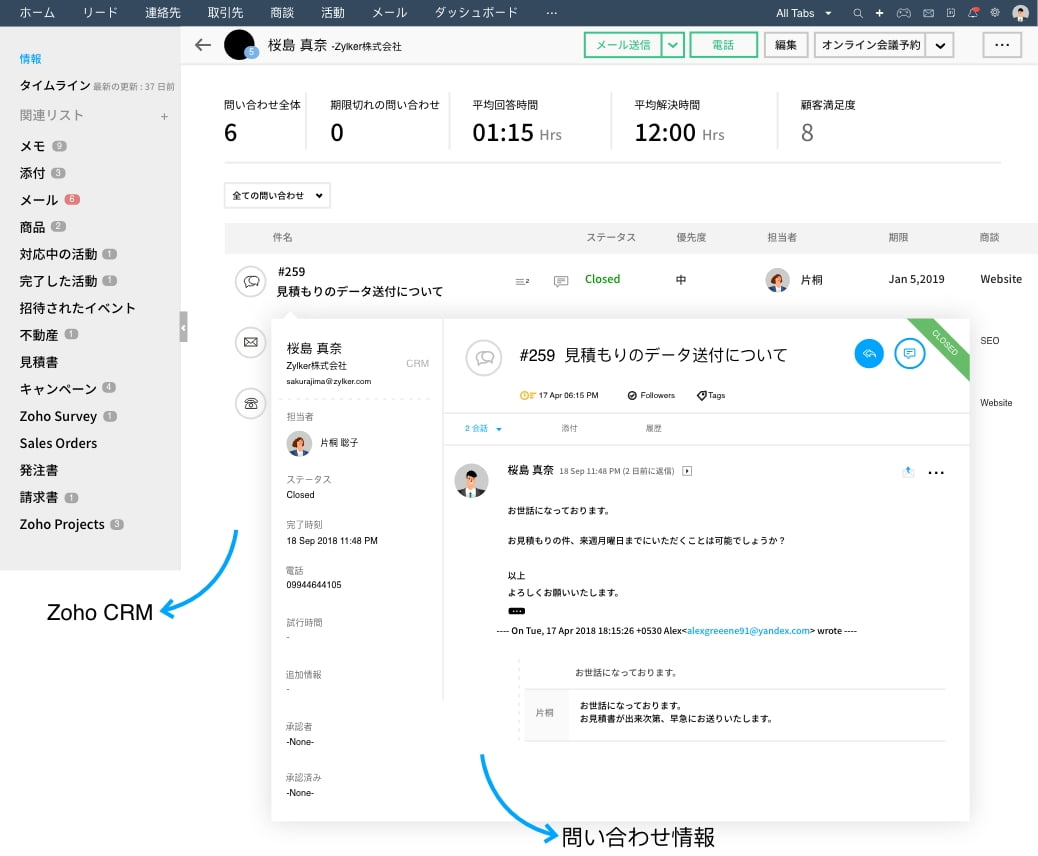
Task: Click the 見積もりのデータ送付について row subject
Action: click(359, 291)
